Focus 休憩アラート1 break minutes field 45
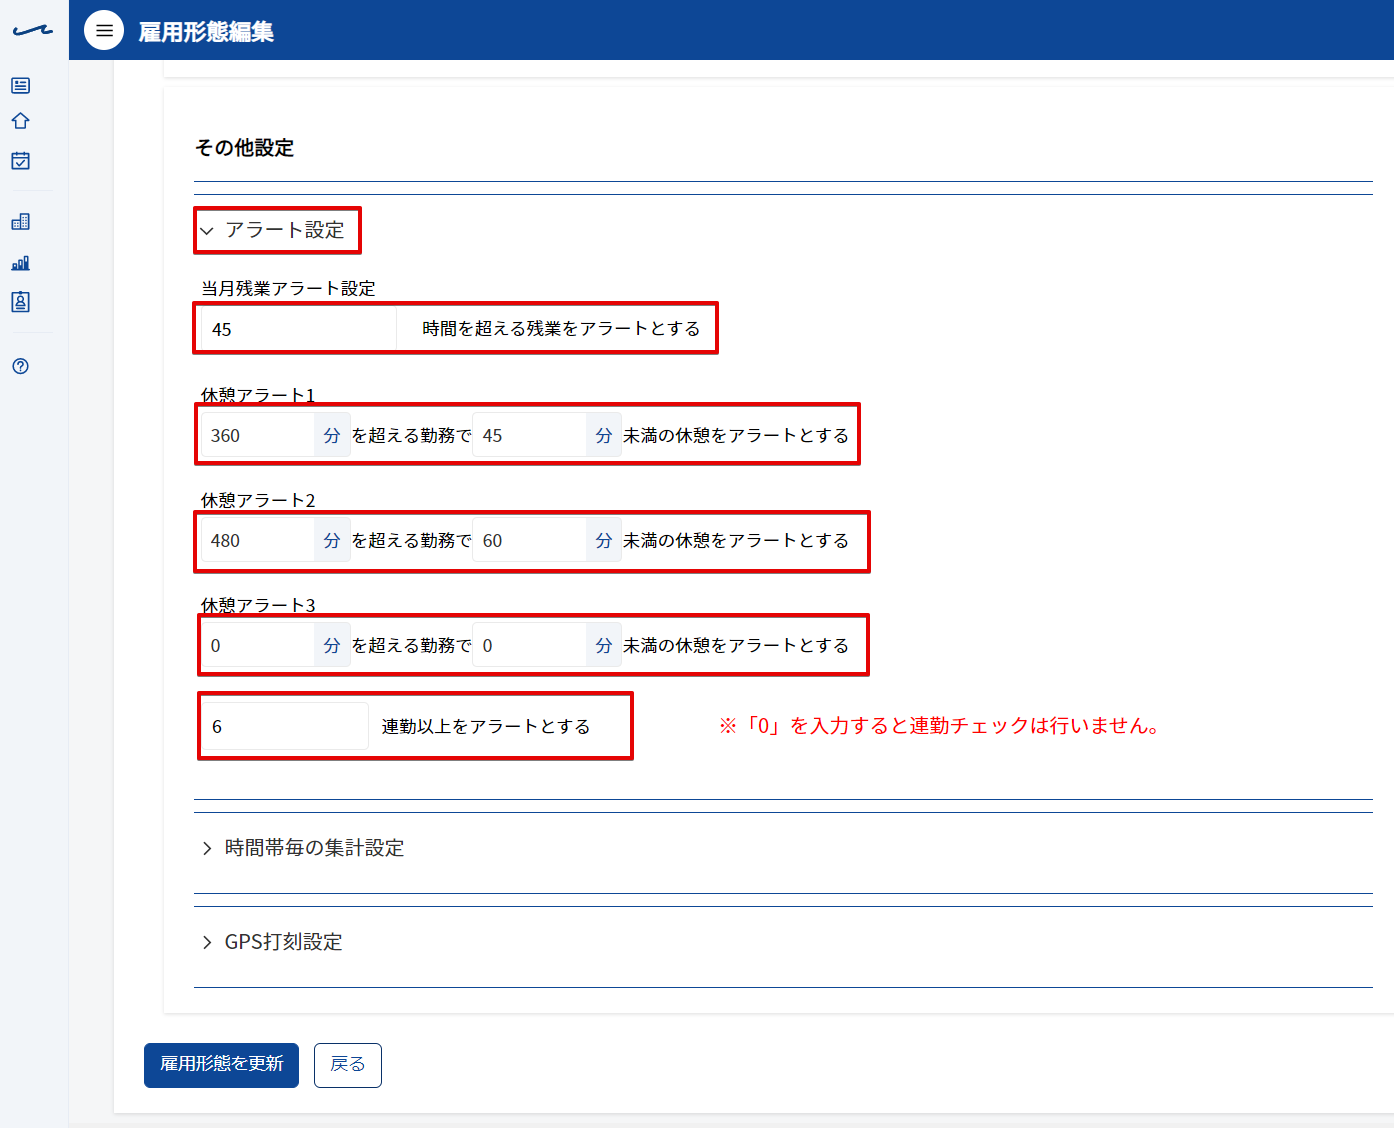The height and width of the screenshot is (1128, 1394). [x=530, y=435]
